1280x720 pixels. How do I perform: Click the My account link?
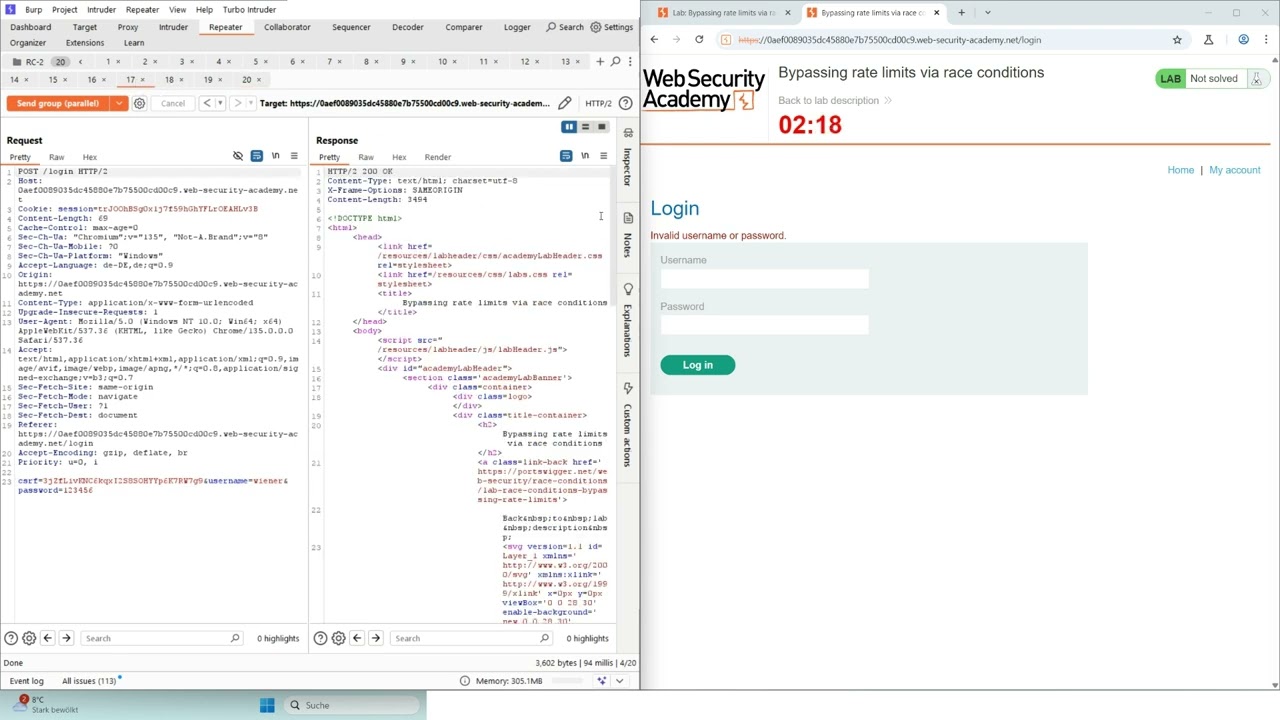click(1234, 170)
